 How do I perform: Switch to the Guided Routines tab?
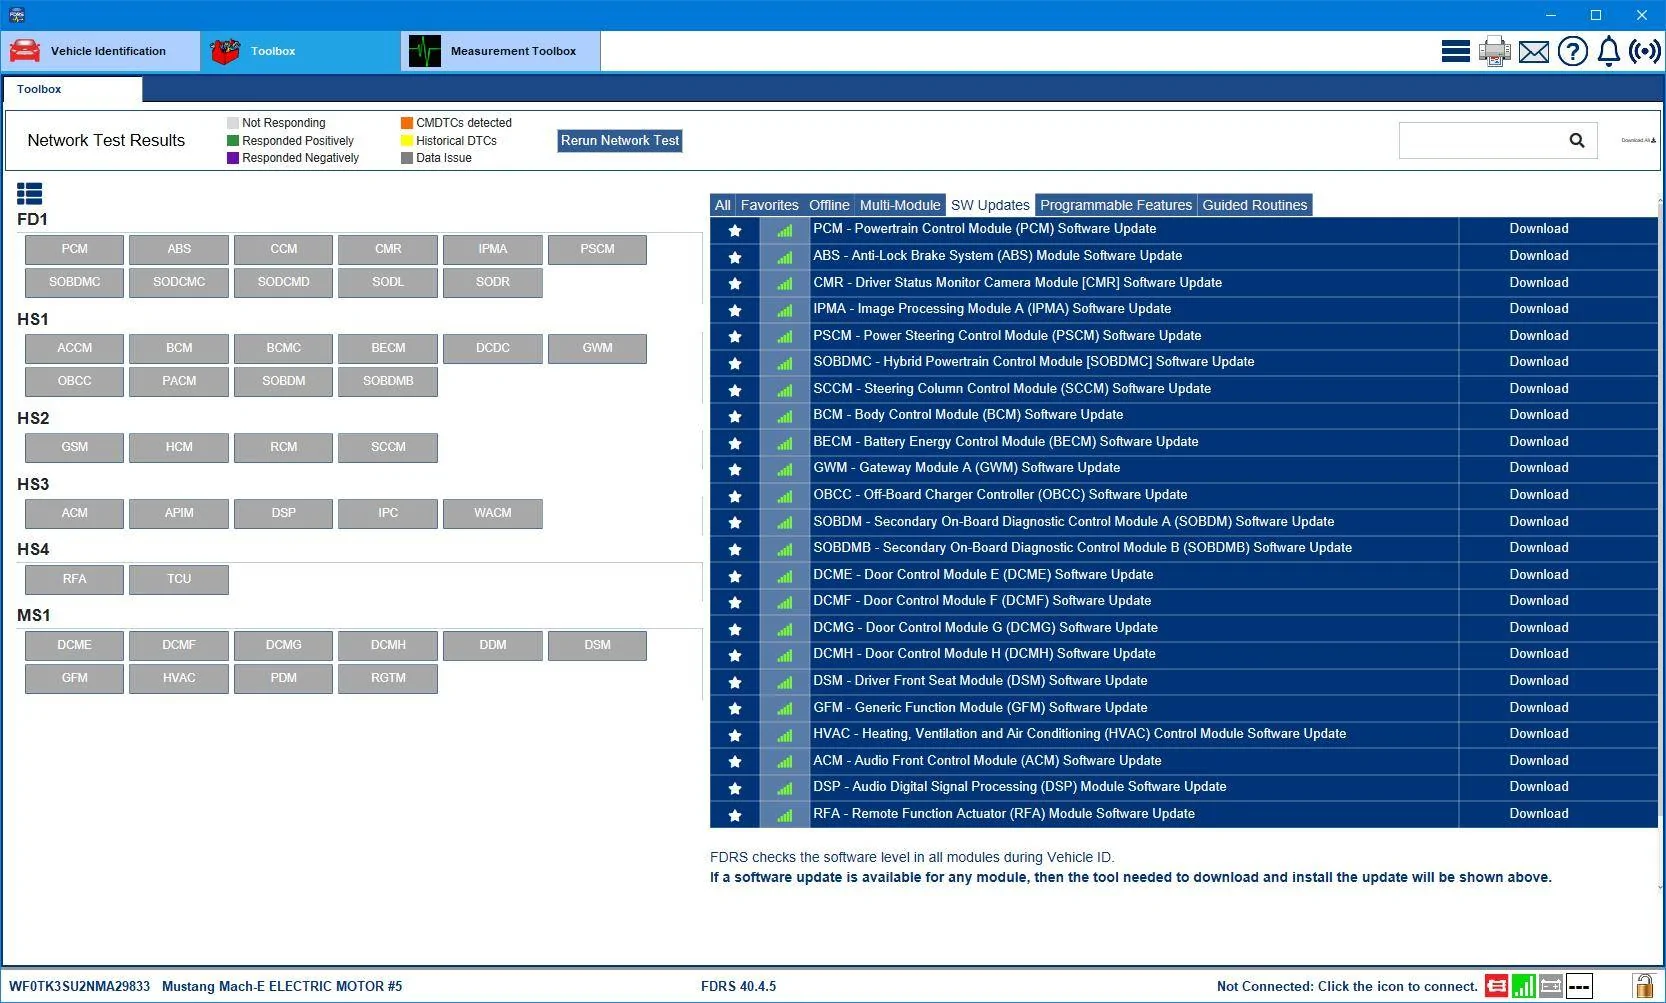tap(1254, 205)
